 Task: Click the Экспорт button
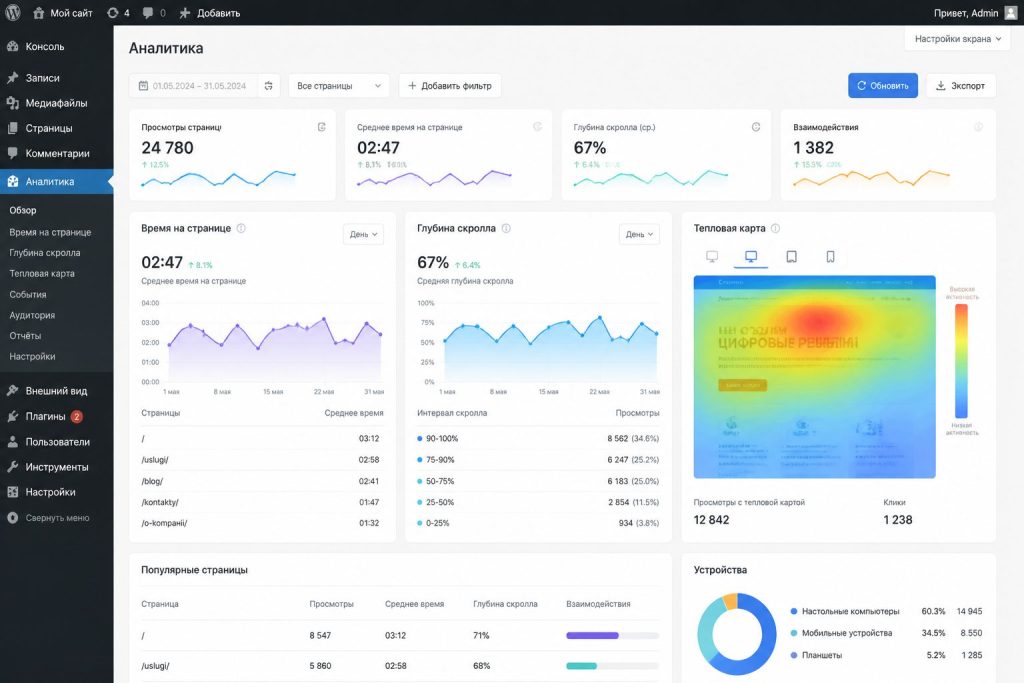(x=961, y=86)
